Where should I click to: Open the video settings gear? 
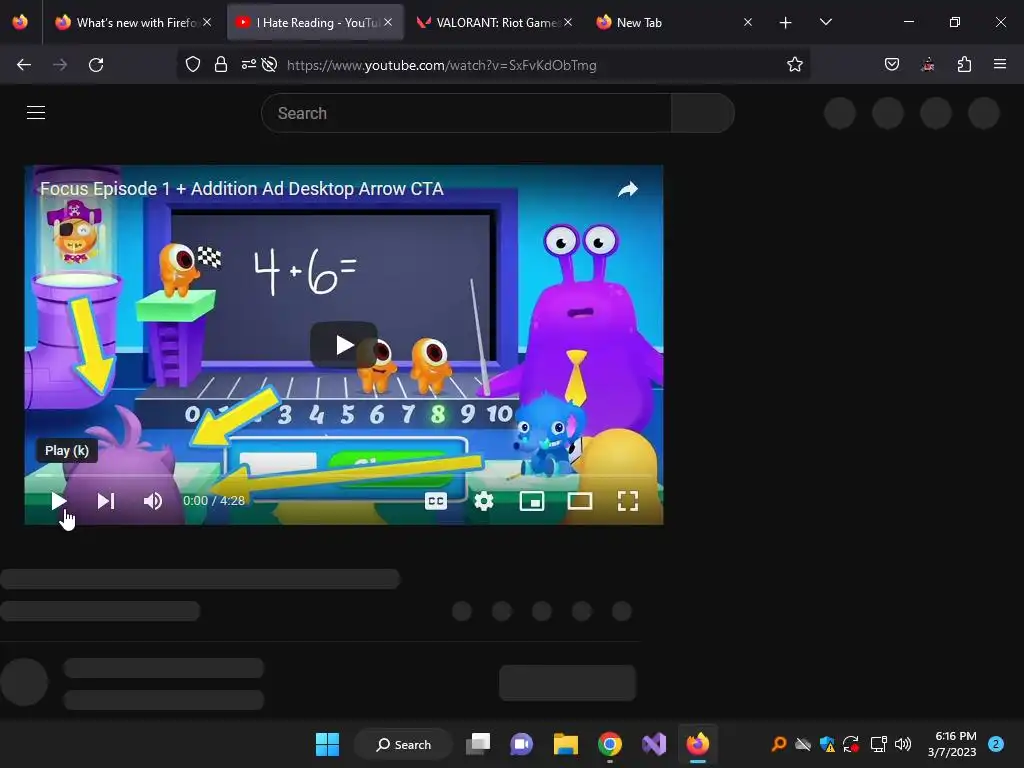click(484, 501)
